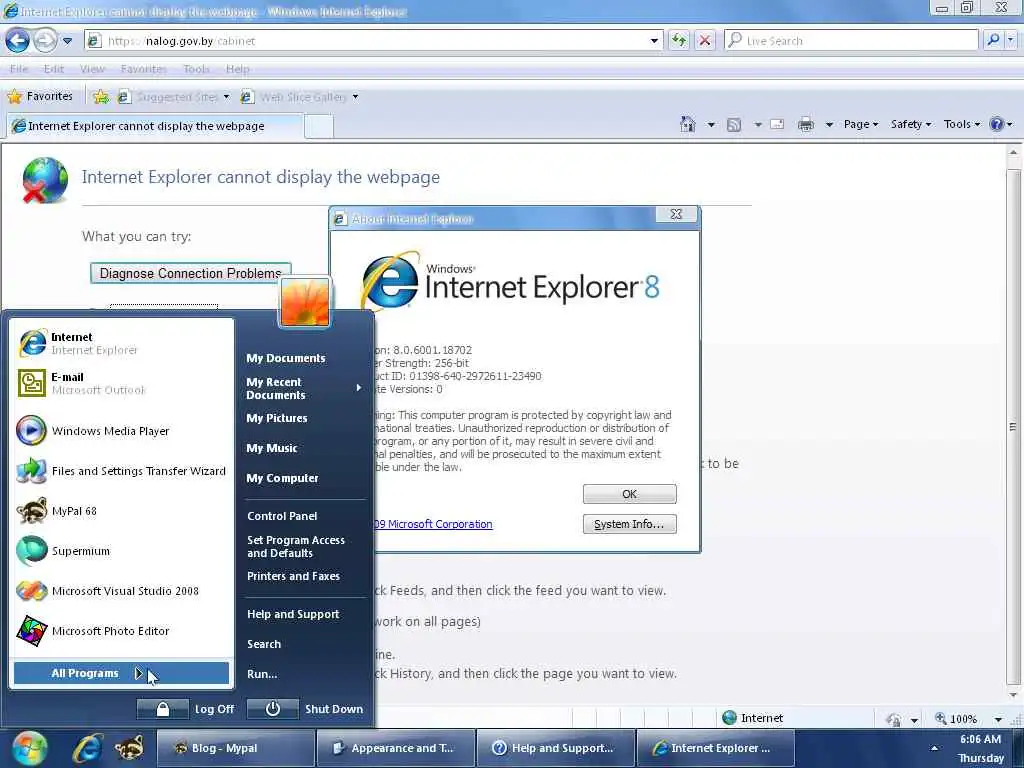The height and width of the screenshot is (768, 1024).
Task: Expand the address bar URL history dropdown
Action: (654, 40)
